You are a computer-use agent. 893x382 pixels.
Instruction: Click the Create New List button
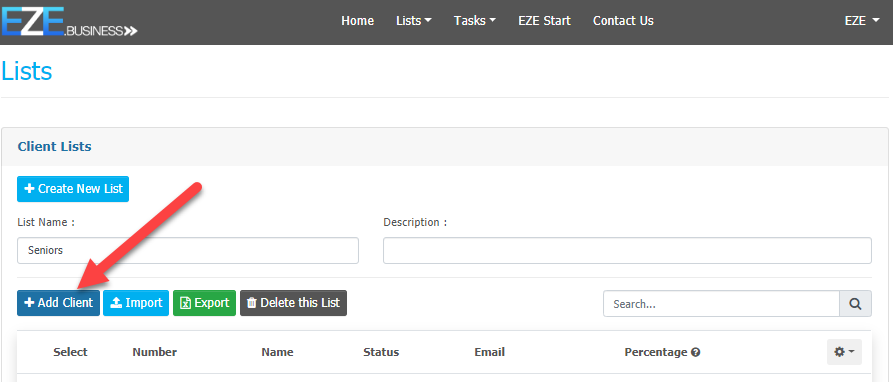pos(73,189)
